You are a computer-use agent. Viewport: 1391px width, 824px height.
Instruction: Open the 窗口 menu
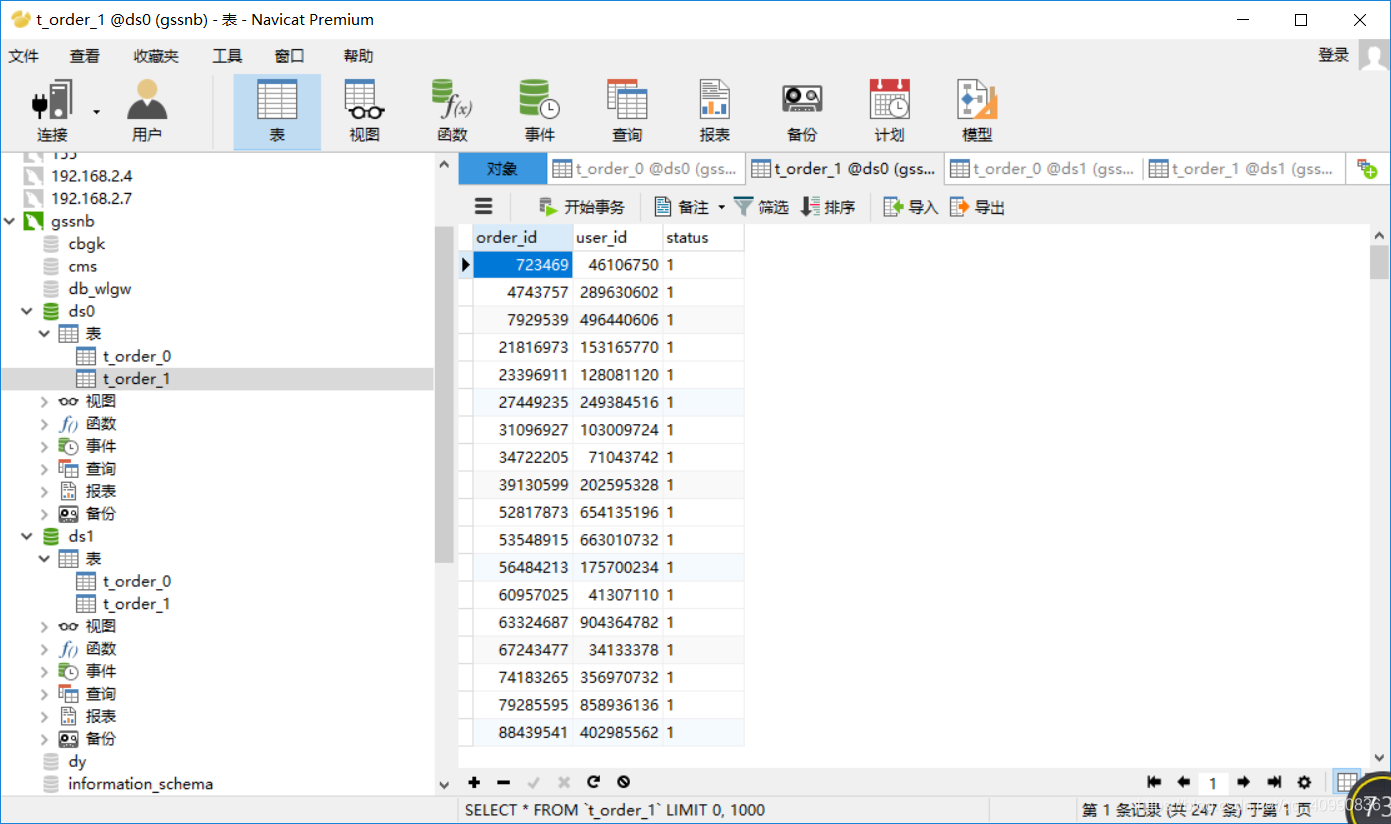[289, 56]
